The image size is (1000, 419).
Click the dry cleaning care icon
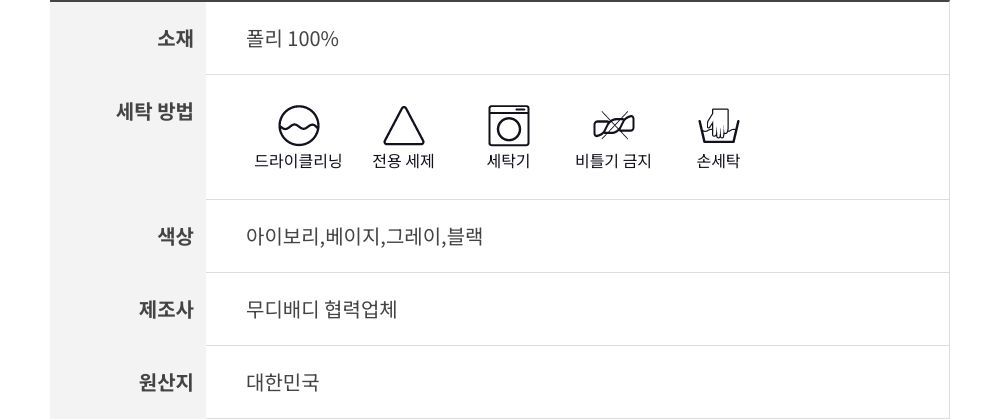tap(298, 126)
